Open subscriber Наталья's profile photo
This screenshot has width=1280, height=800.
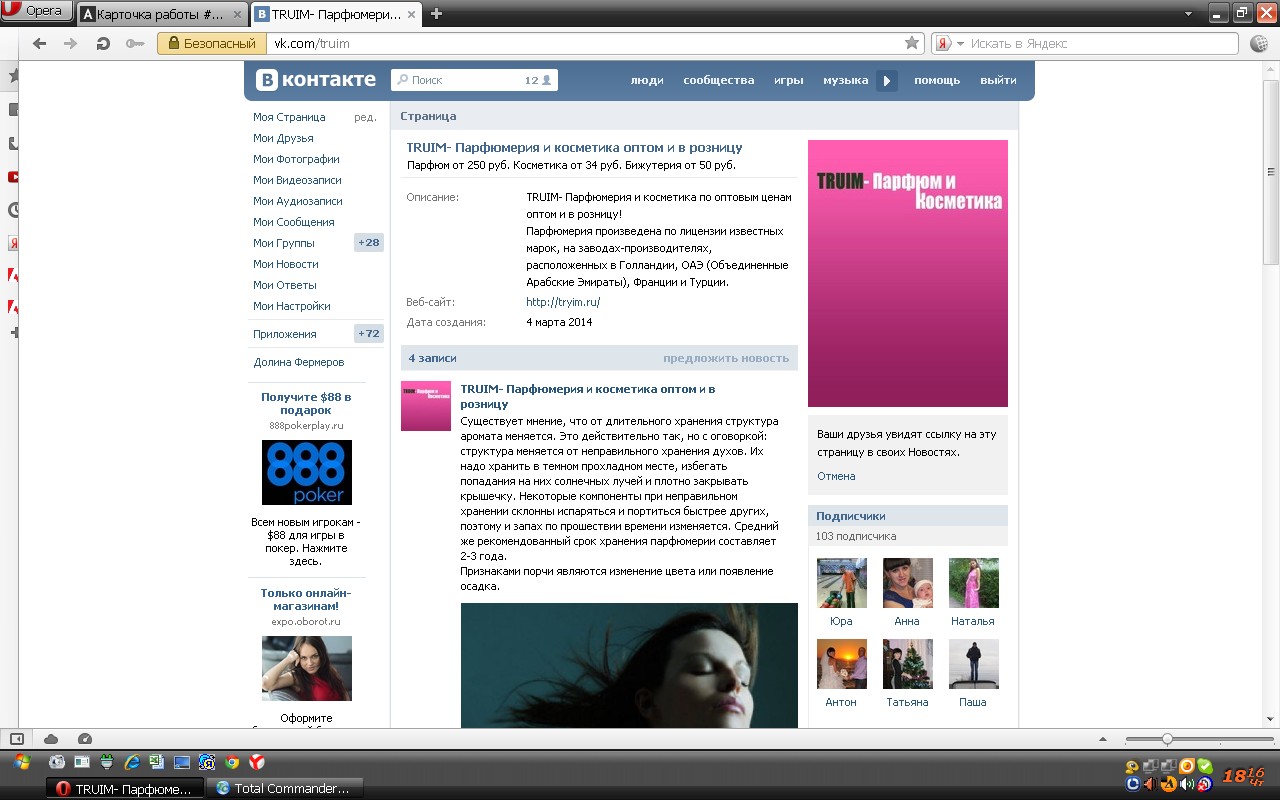pos(974,583)
